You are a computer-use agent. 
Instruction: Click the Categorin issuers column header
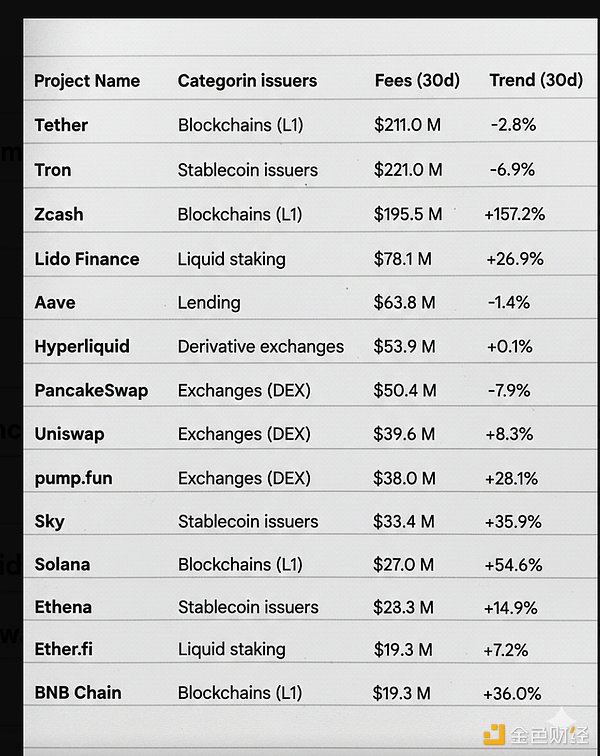point(247,81)
